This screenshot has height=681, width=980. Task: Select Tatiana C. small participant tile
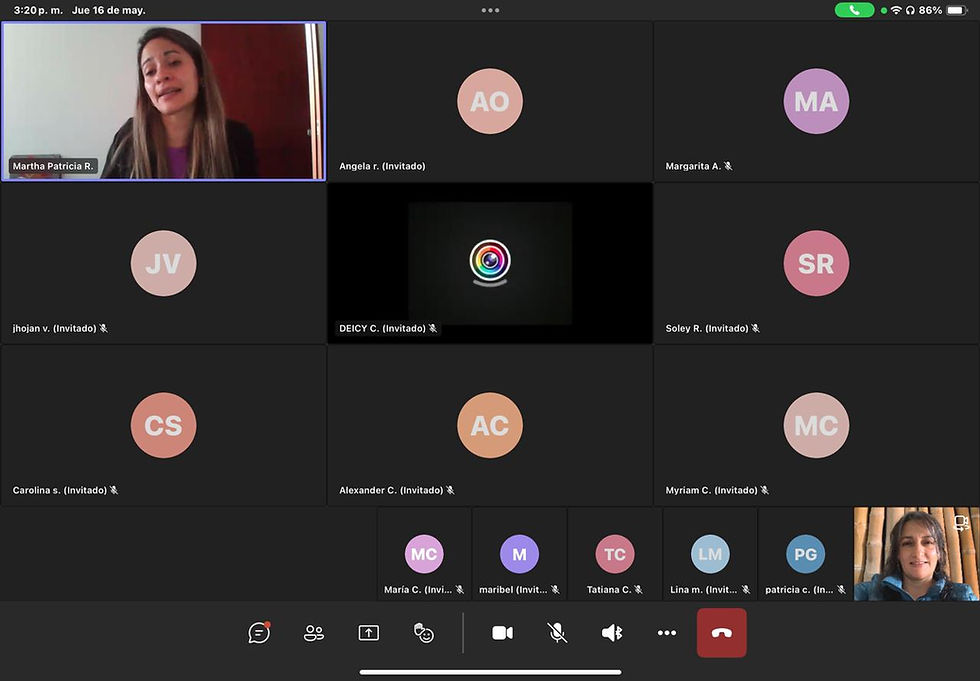[x=615, y=554]
